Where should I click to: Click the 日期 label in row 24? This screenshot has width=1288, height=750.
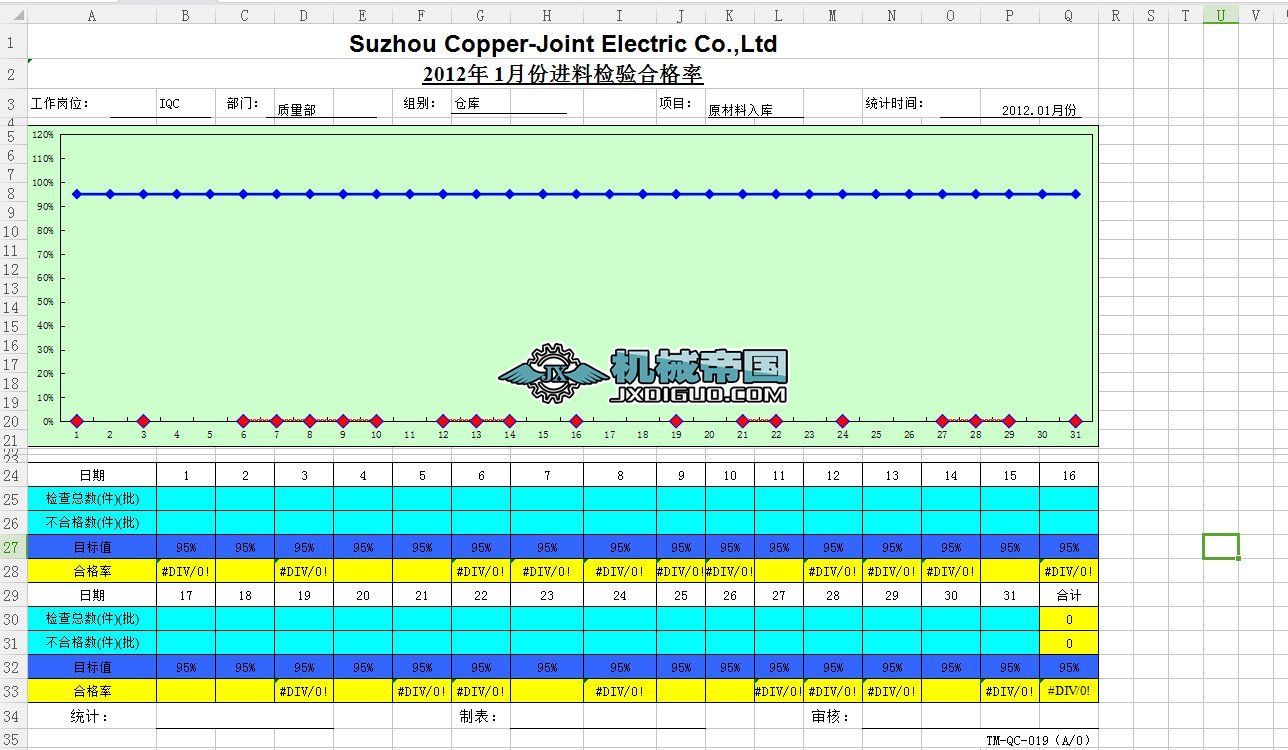tap(92, 475)
